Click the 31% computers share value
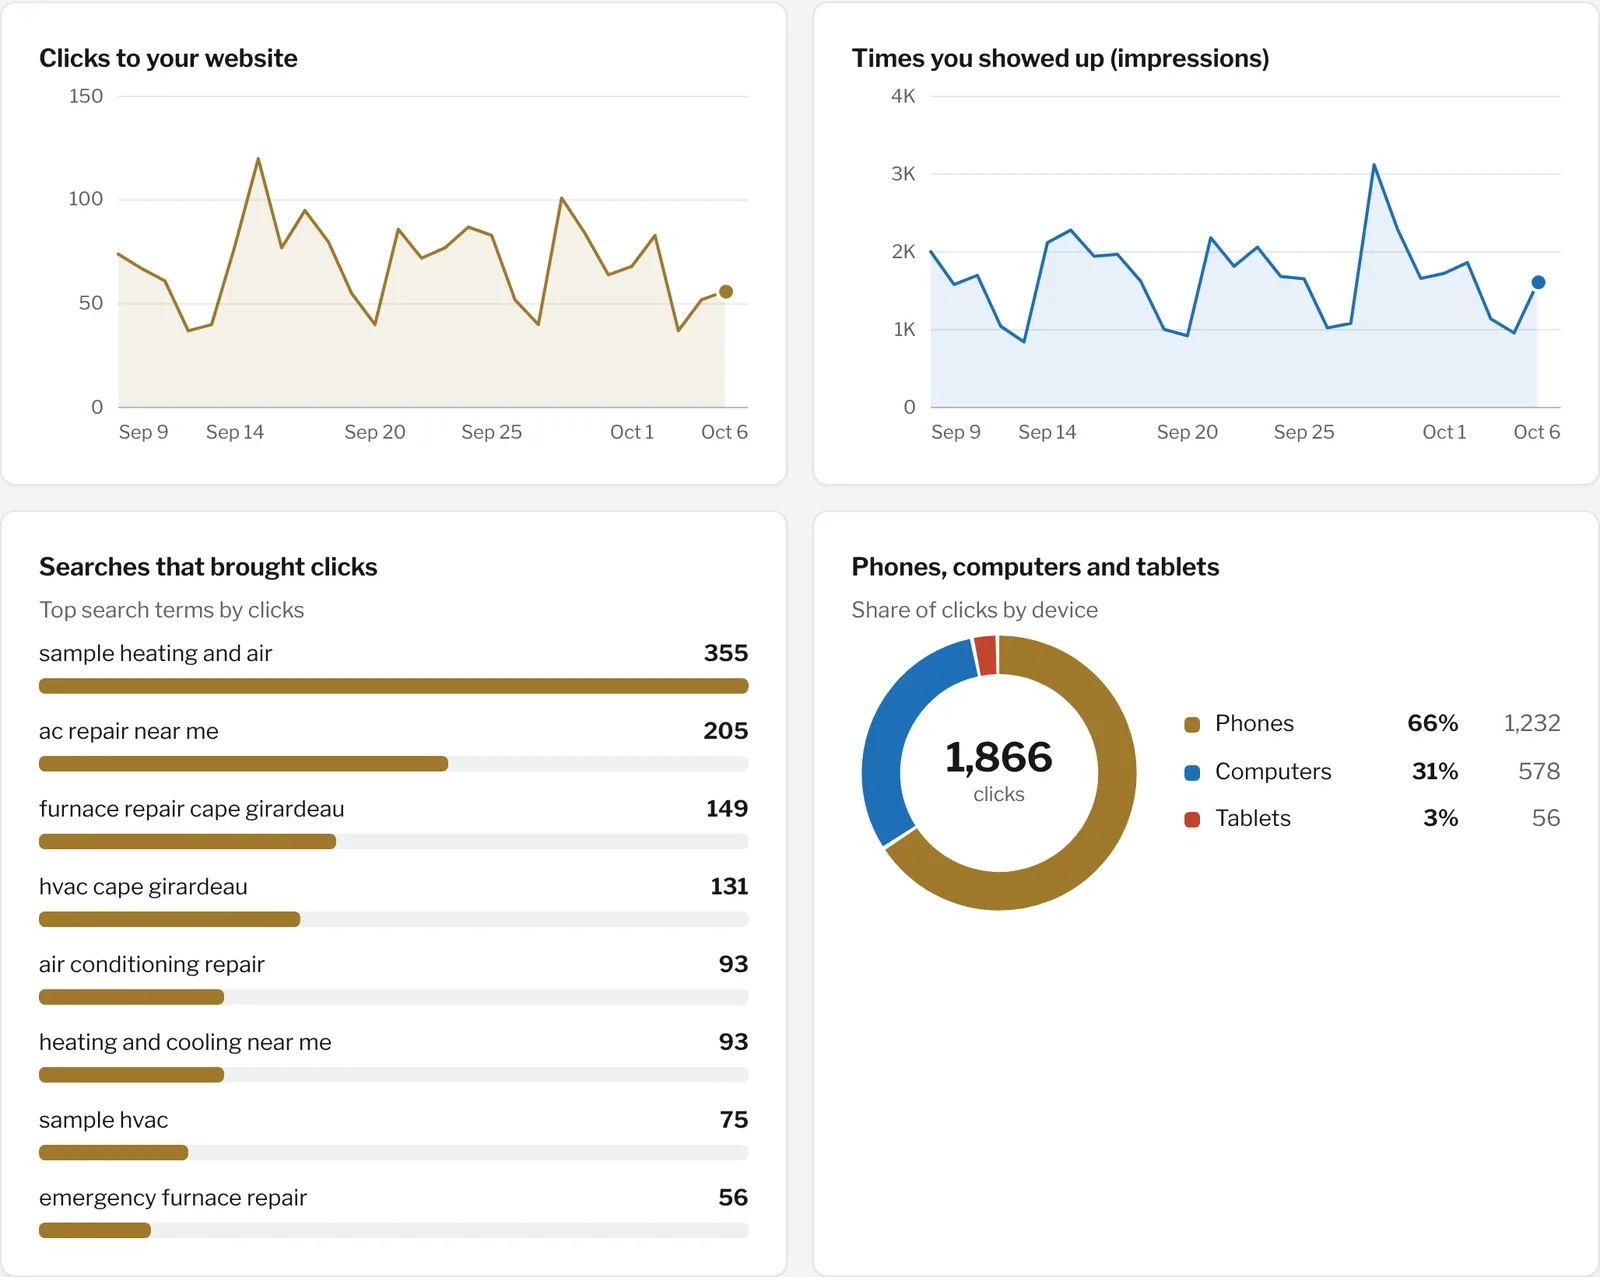 coord(1435,772)
